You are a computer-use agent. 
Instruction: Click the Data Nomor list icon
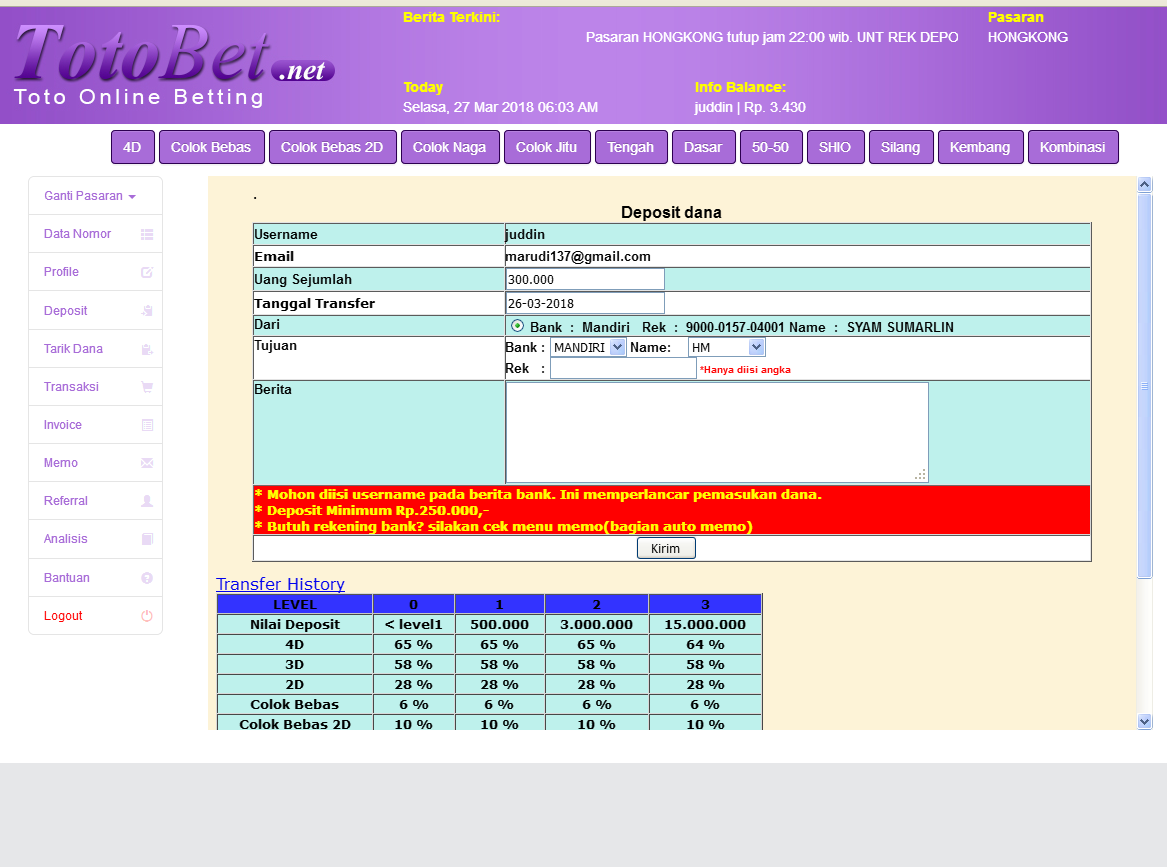point(147,234)
